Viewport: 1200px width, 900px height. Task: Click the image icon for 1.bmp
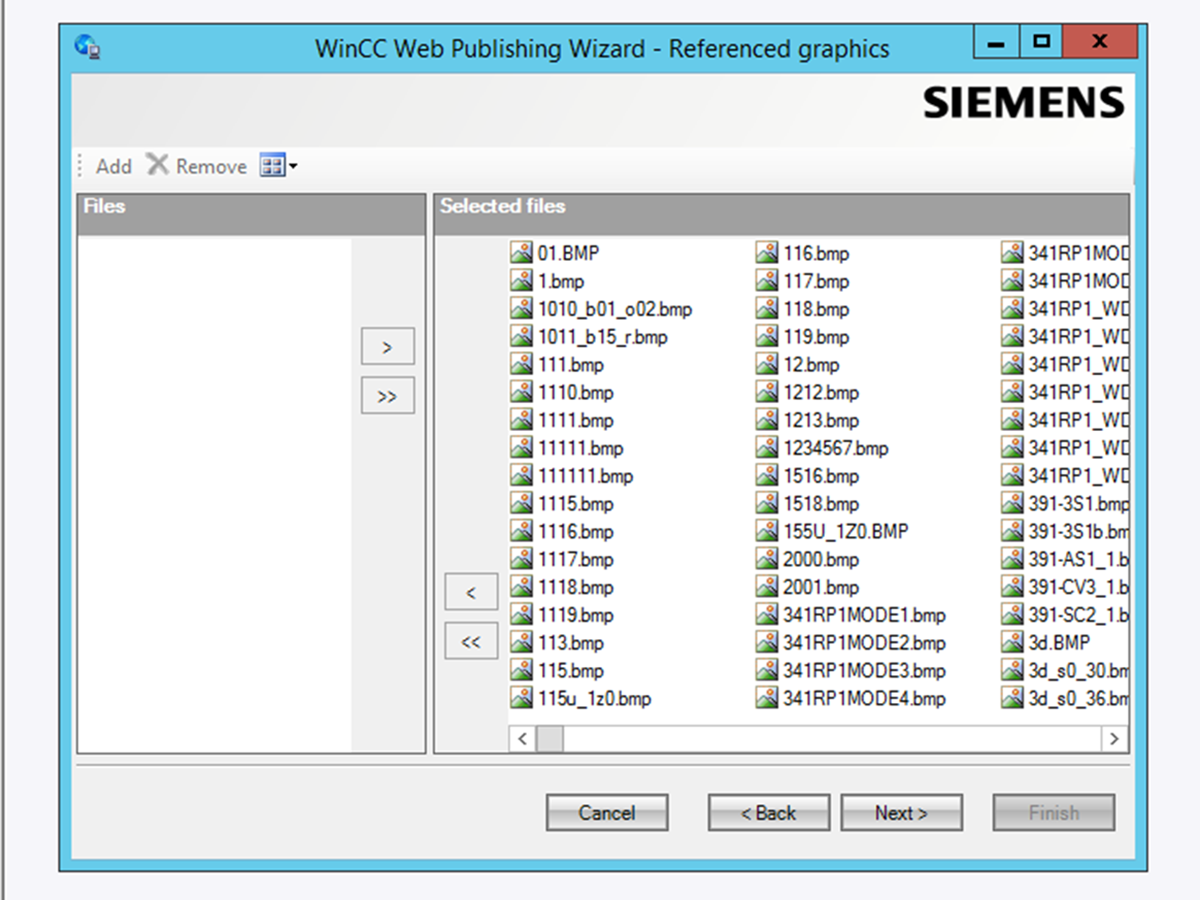(x=521, y=282)
